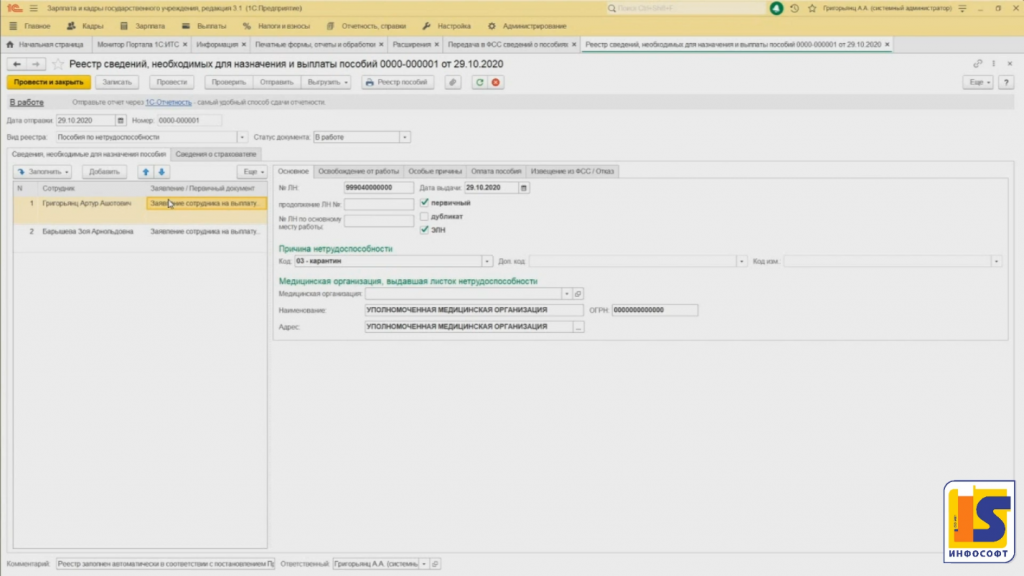Expand the Вид реестра dropdown
This screenshot has height=576, width=1024.
click(242, 137)
